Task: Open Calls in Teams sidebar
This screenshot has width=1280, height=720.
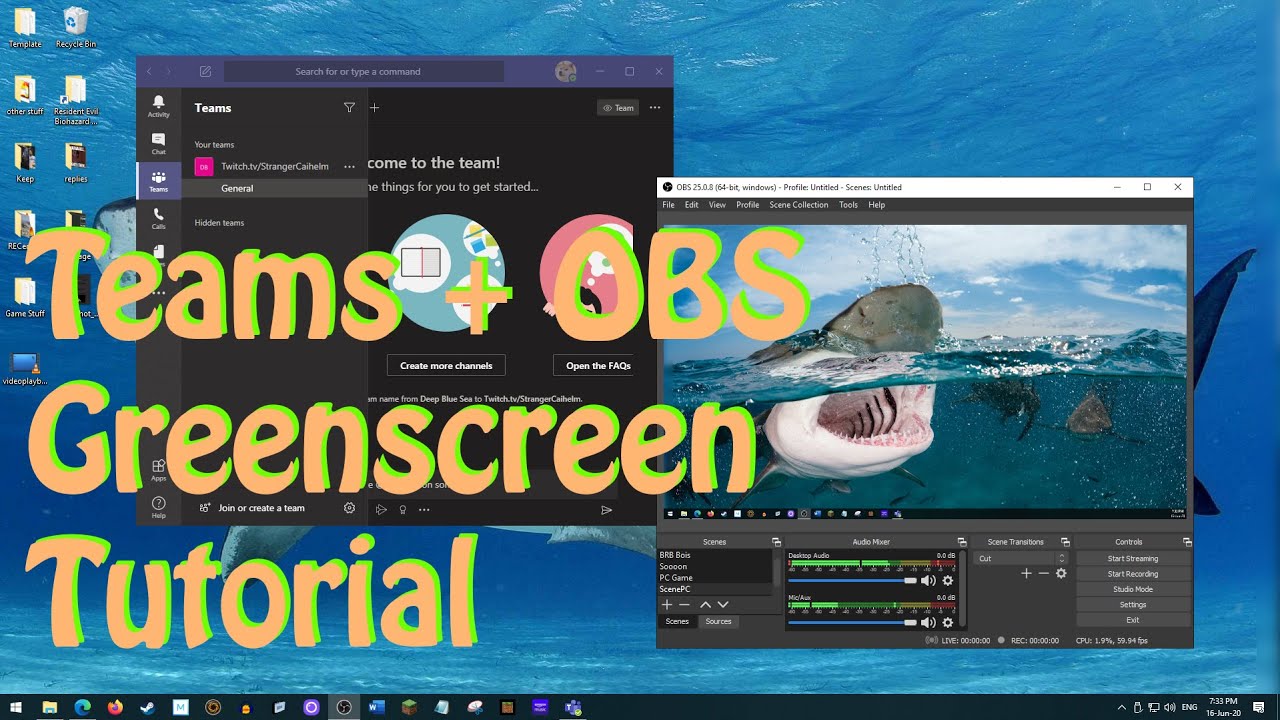Action: click(158, 218)
